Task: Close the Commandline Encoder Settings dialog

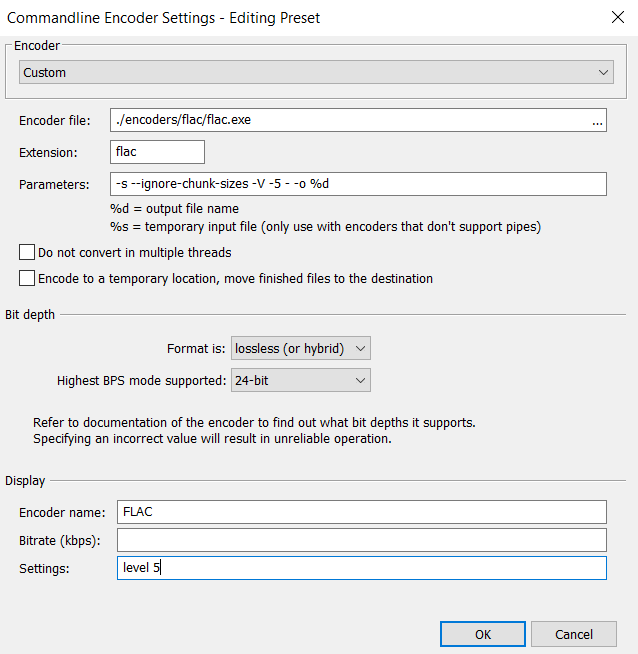Action: (x=618, y=18)
